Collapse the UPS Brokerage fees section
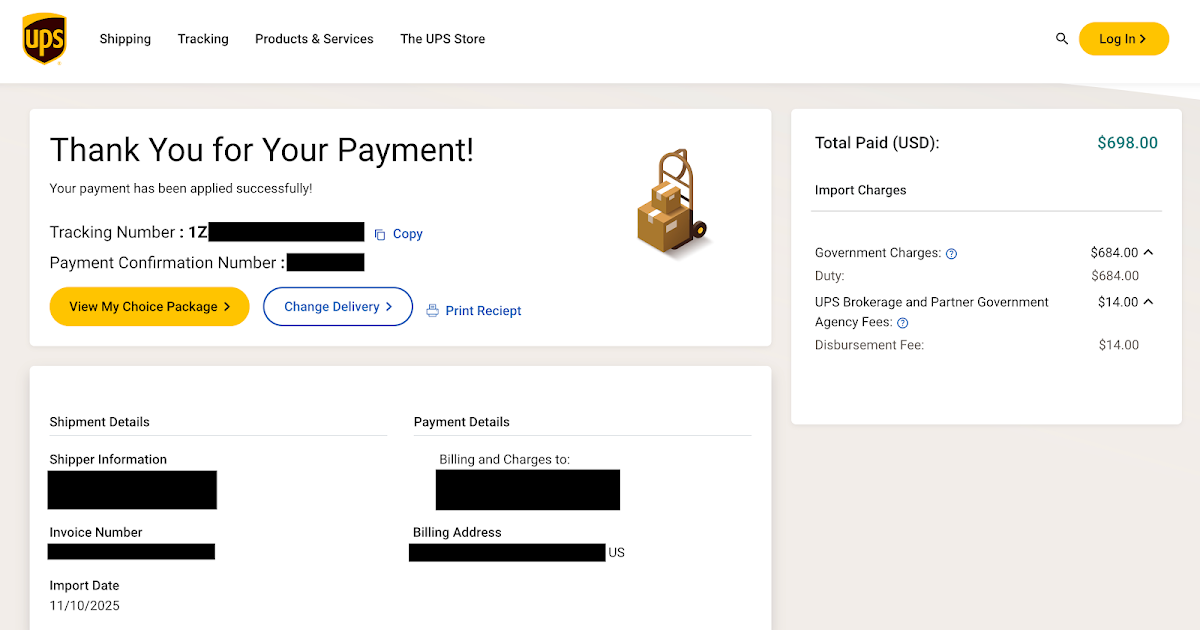 pyautogui.click(x=1148, y=302)
